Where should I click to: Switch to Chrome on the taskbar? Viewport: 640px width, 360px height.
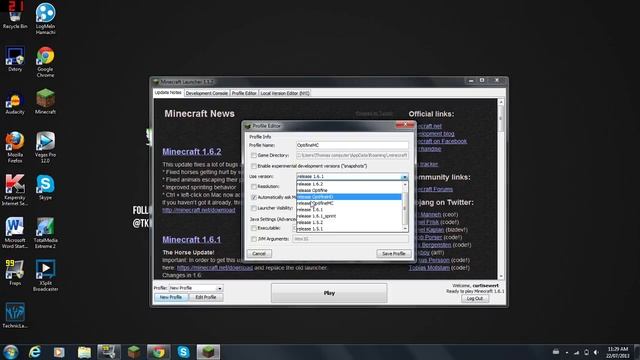click(x=159, y=352)
